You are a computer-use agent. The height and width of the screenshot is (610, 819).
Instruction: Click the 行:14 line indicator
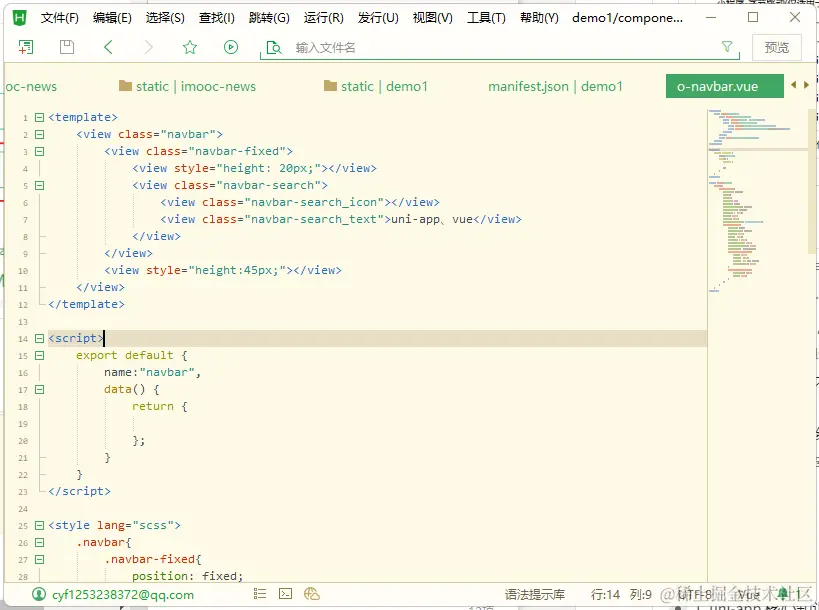click(605, 594)
